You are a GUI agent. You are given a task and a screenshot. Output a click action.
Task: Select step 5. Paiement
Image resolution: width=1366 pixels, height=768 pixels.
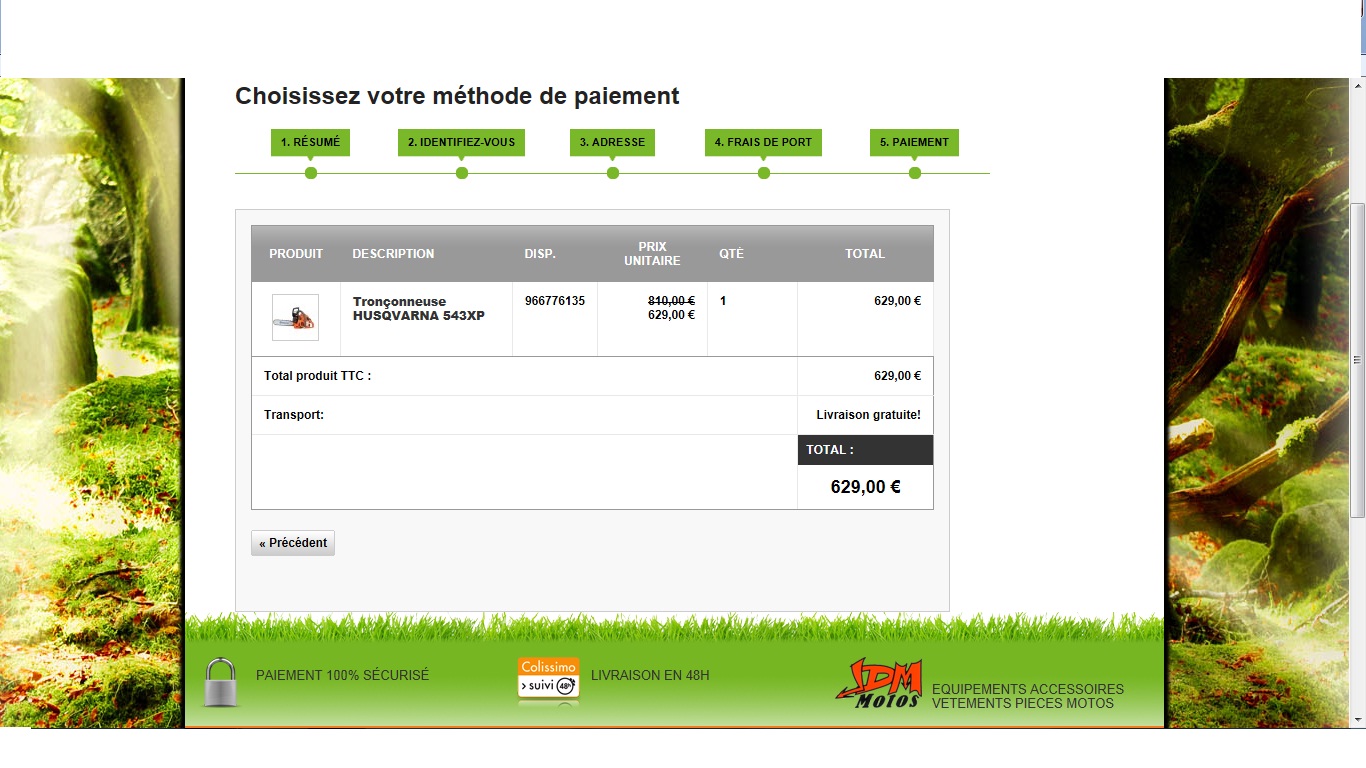click(914, 142)
